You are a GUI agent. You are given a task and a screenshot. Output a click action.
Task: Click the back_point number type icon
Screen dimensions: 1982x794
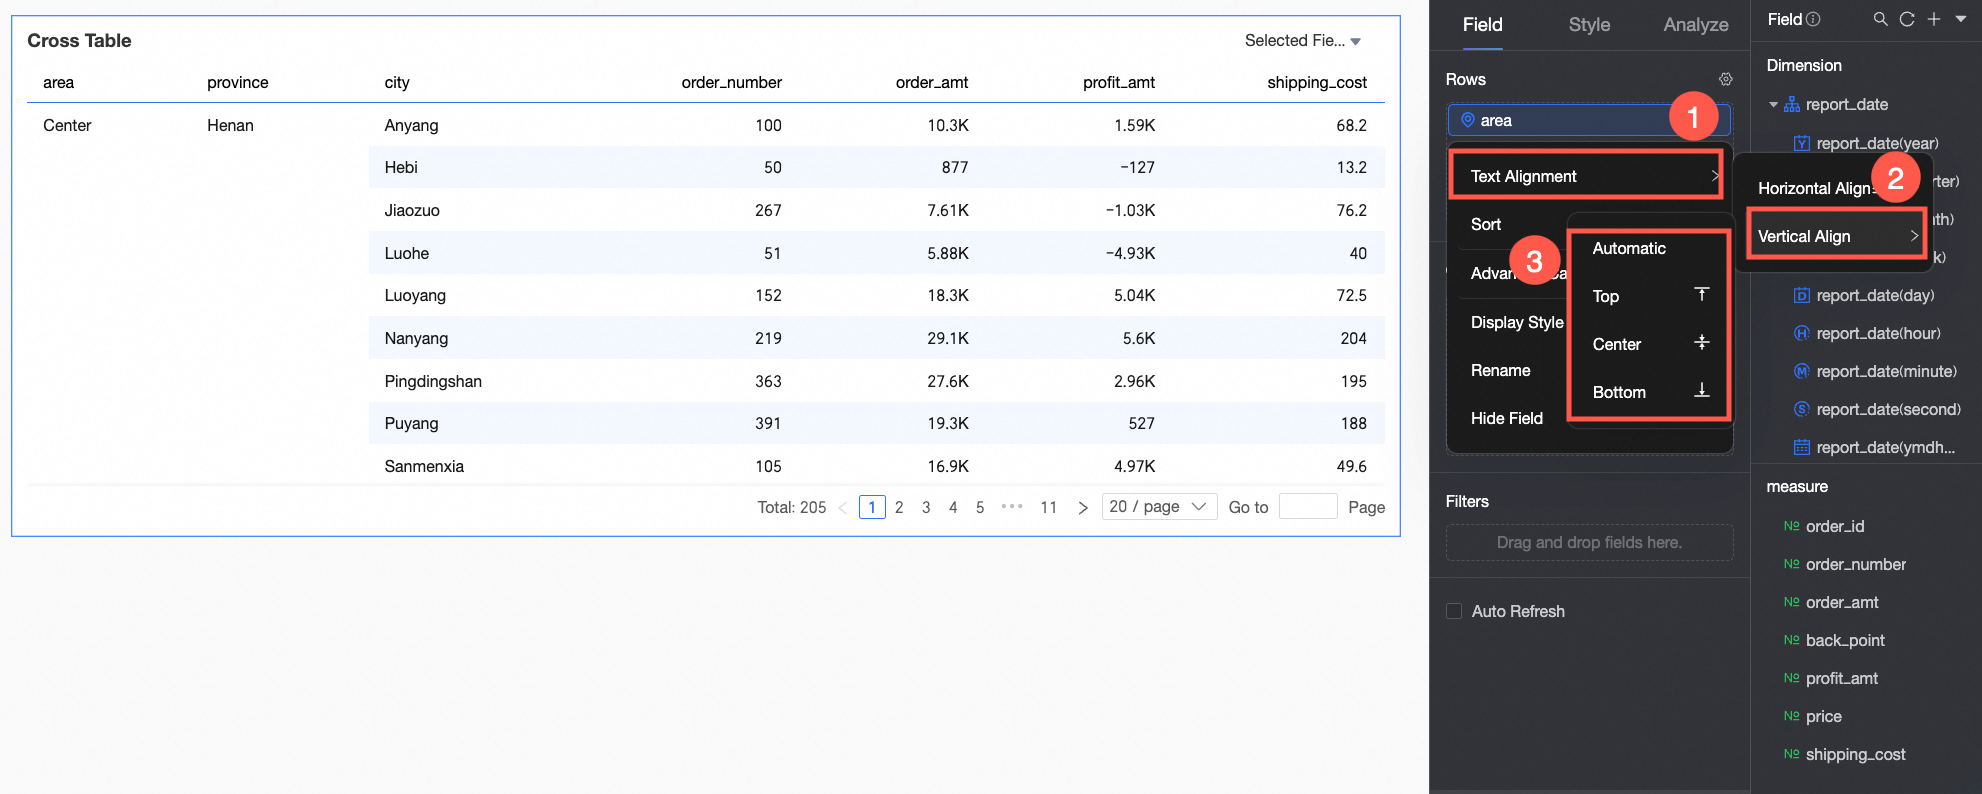[x=1792, y=640]
